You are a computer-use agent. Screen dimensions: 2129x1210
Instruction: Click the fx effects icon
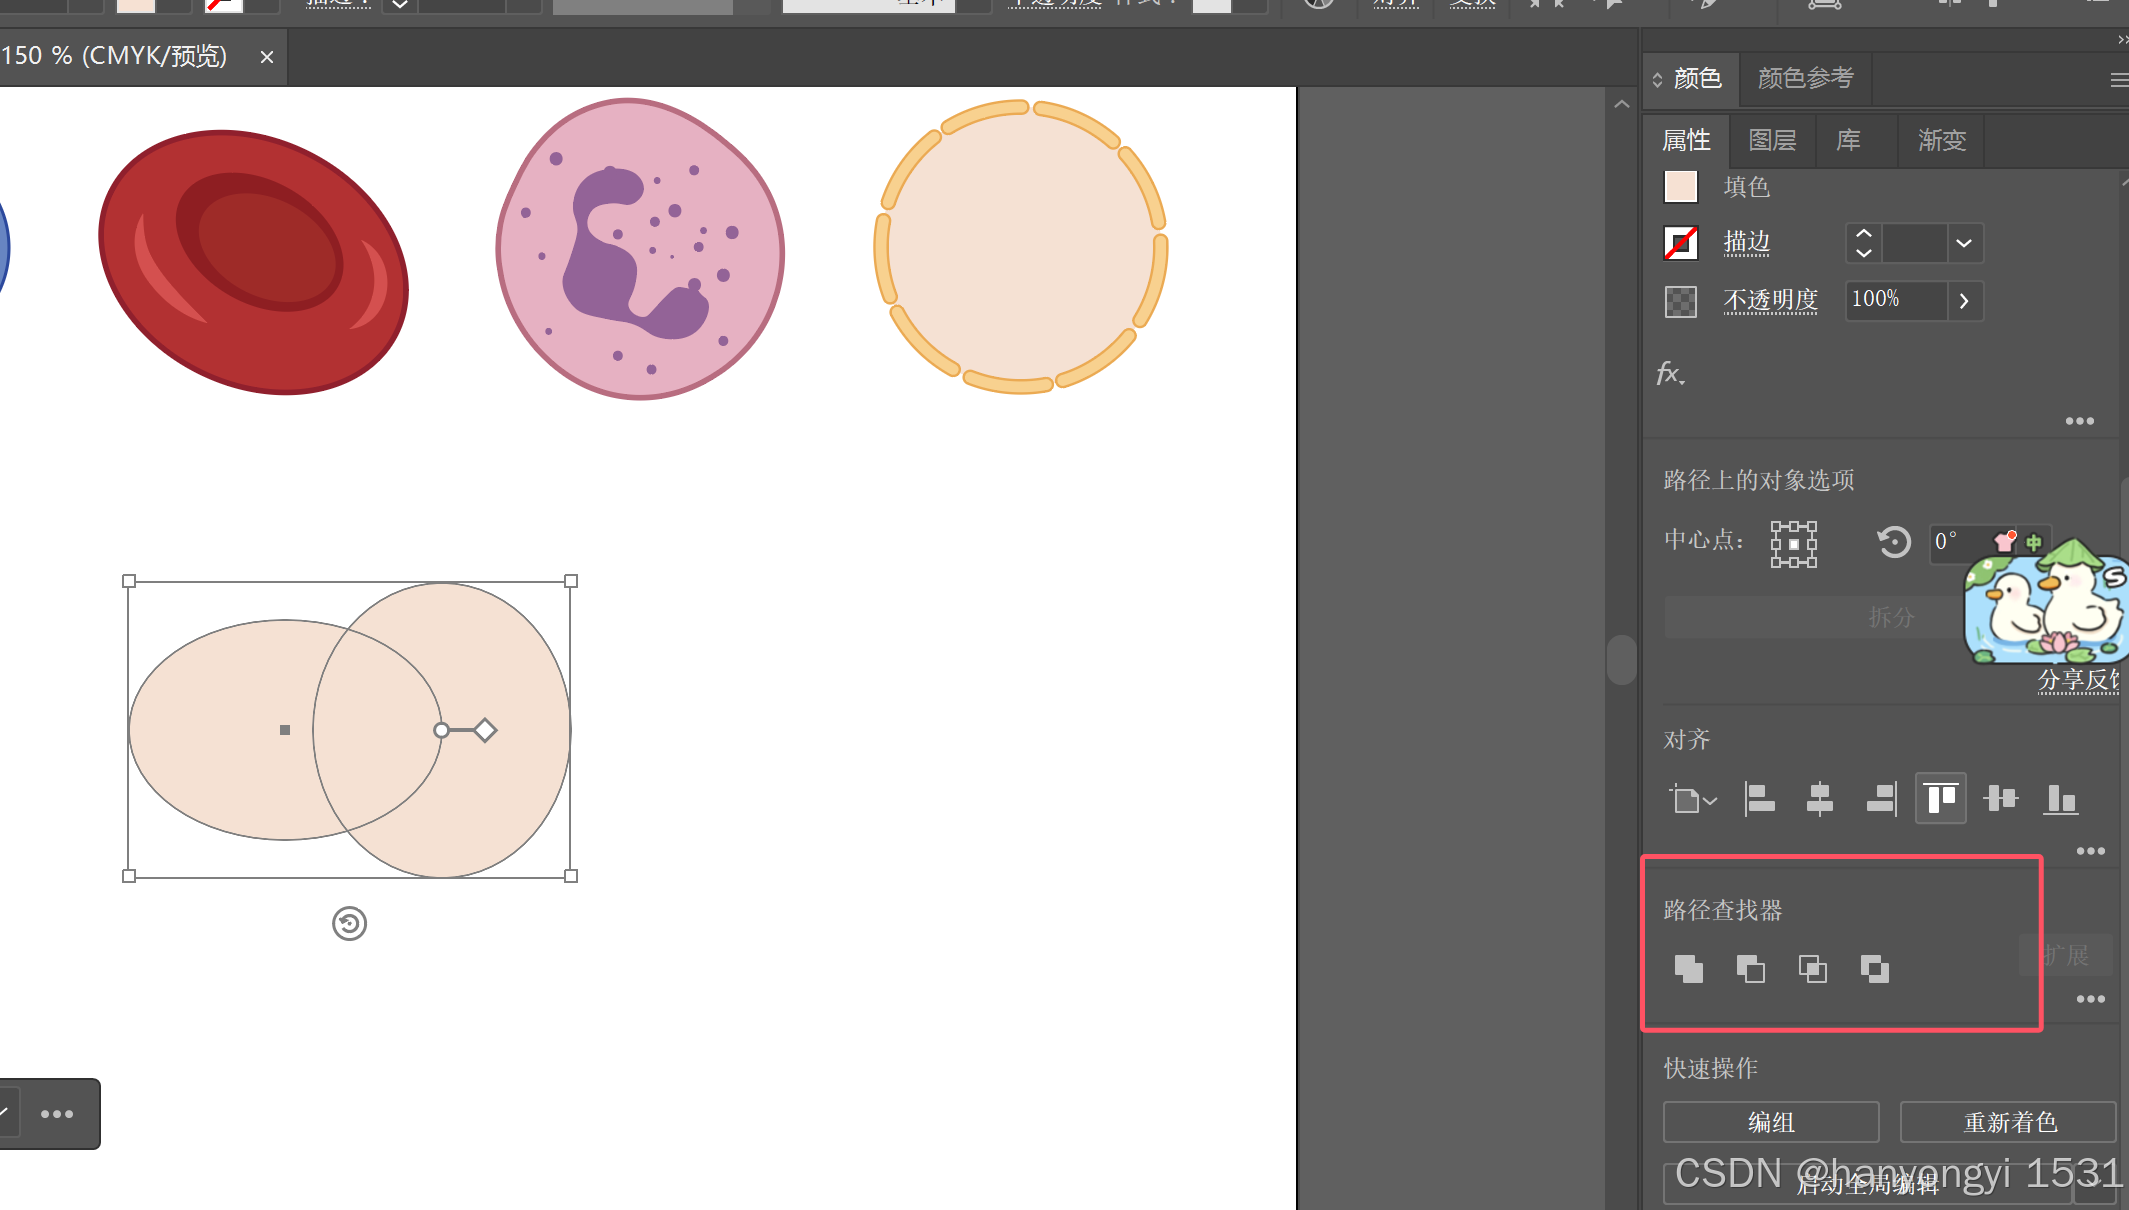coord(1670,374)
